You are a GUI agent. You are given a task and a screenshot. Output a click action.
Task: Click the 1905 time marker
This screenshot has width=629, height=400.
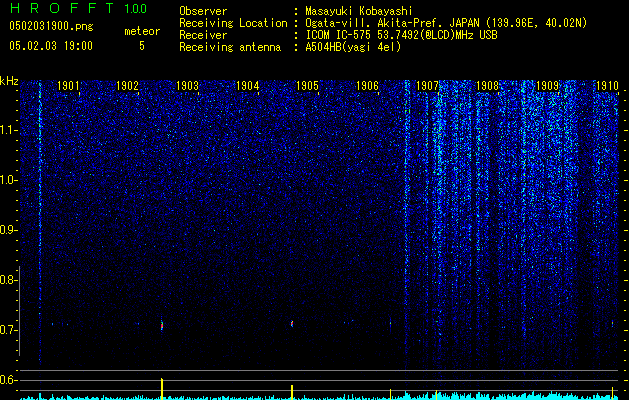(307, 85)
